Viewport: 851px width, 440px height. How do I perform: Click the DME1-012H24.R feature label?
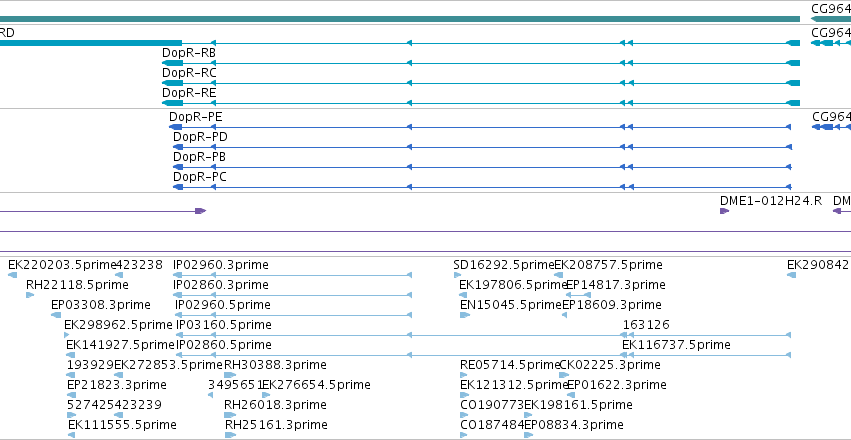(x=771, y=201)
